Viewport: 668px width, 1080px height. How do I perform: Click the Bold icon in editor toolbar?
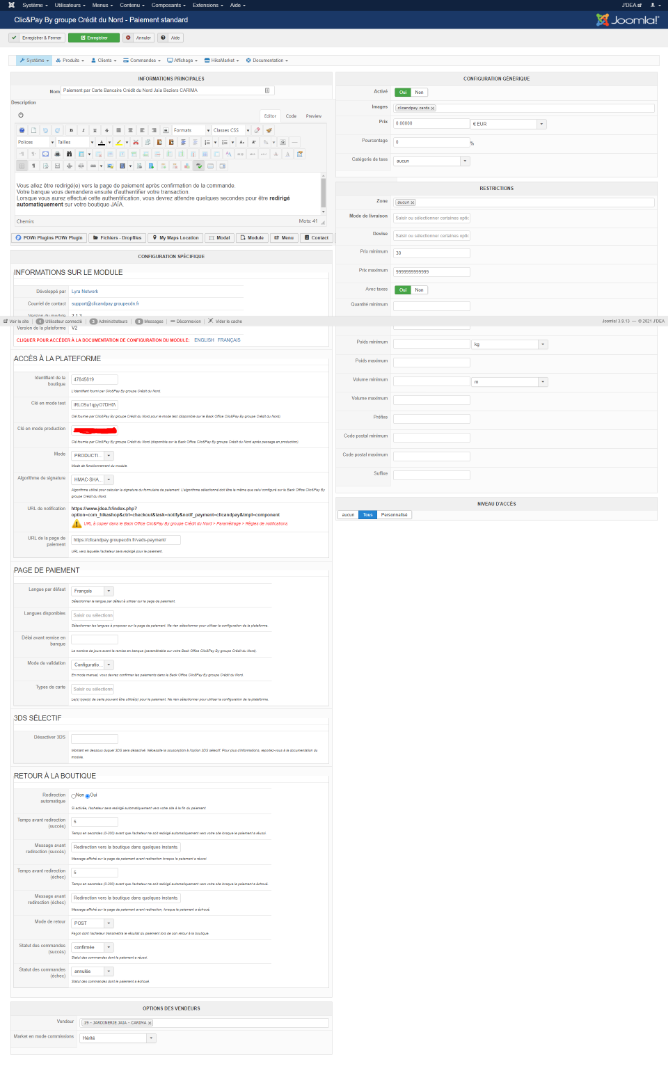tap(72, 129)
